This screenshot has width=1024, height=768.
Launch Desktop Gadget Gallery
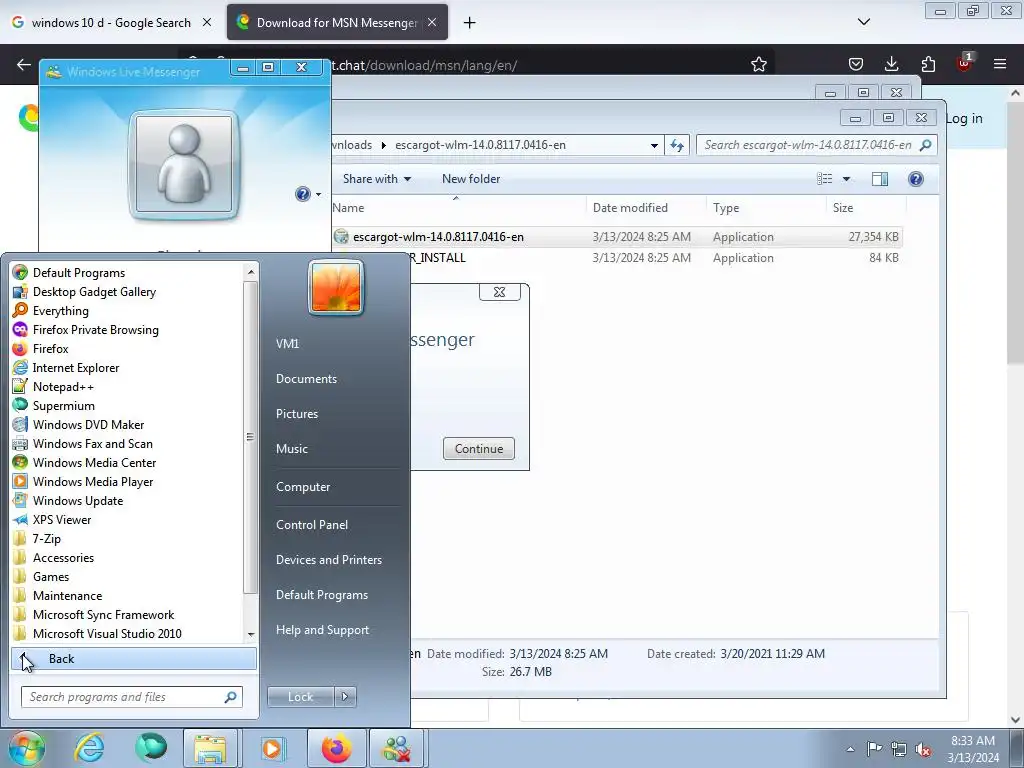point(94,292)
